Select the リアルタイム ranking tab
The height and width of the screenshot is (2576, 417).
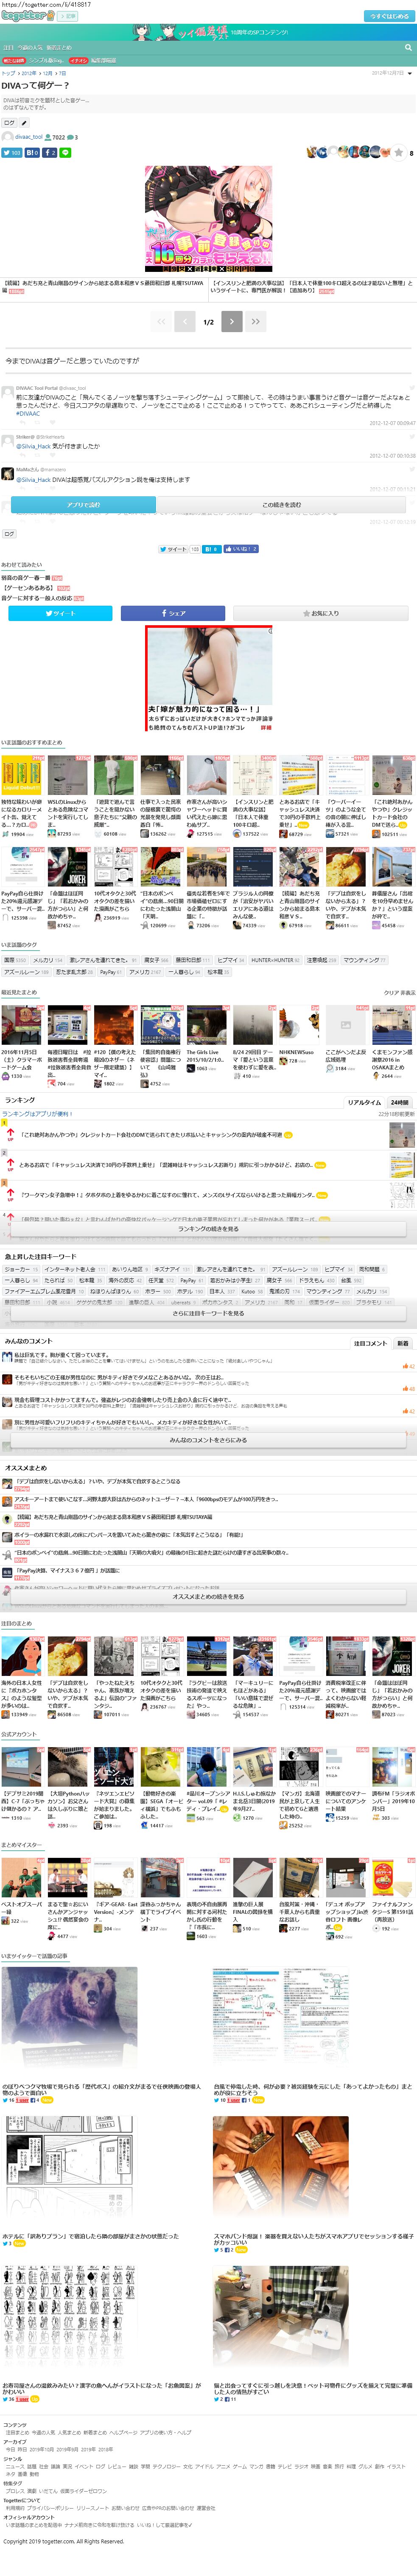click(364, 1102)
